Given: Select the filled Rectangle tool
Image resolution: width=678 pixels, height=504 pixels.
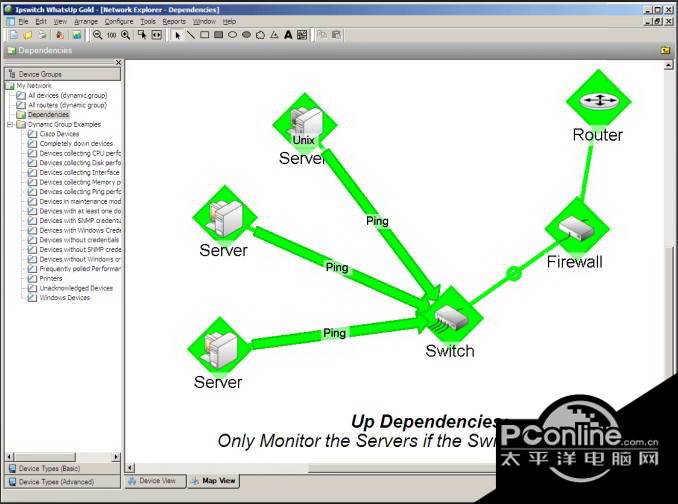Looking at the screenshot, I should pyautogui.click(x=218, y=35).
